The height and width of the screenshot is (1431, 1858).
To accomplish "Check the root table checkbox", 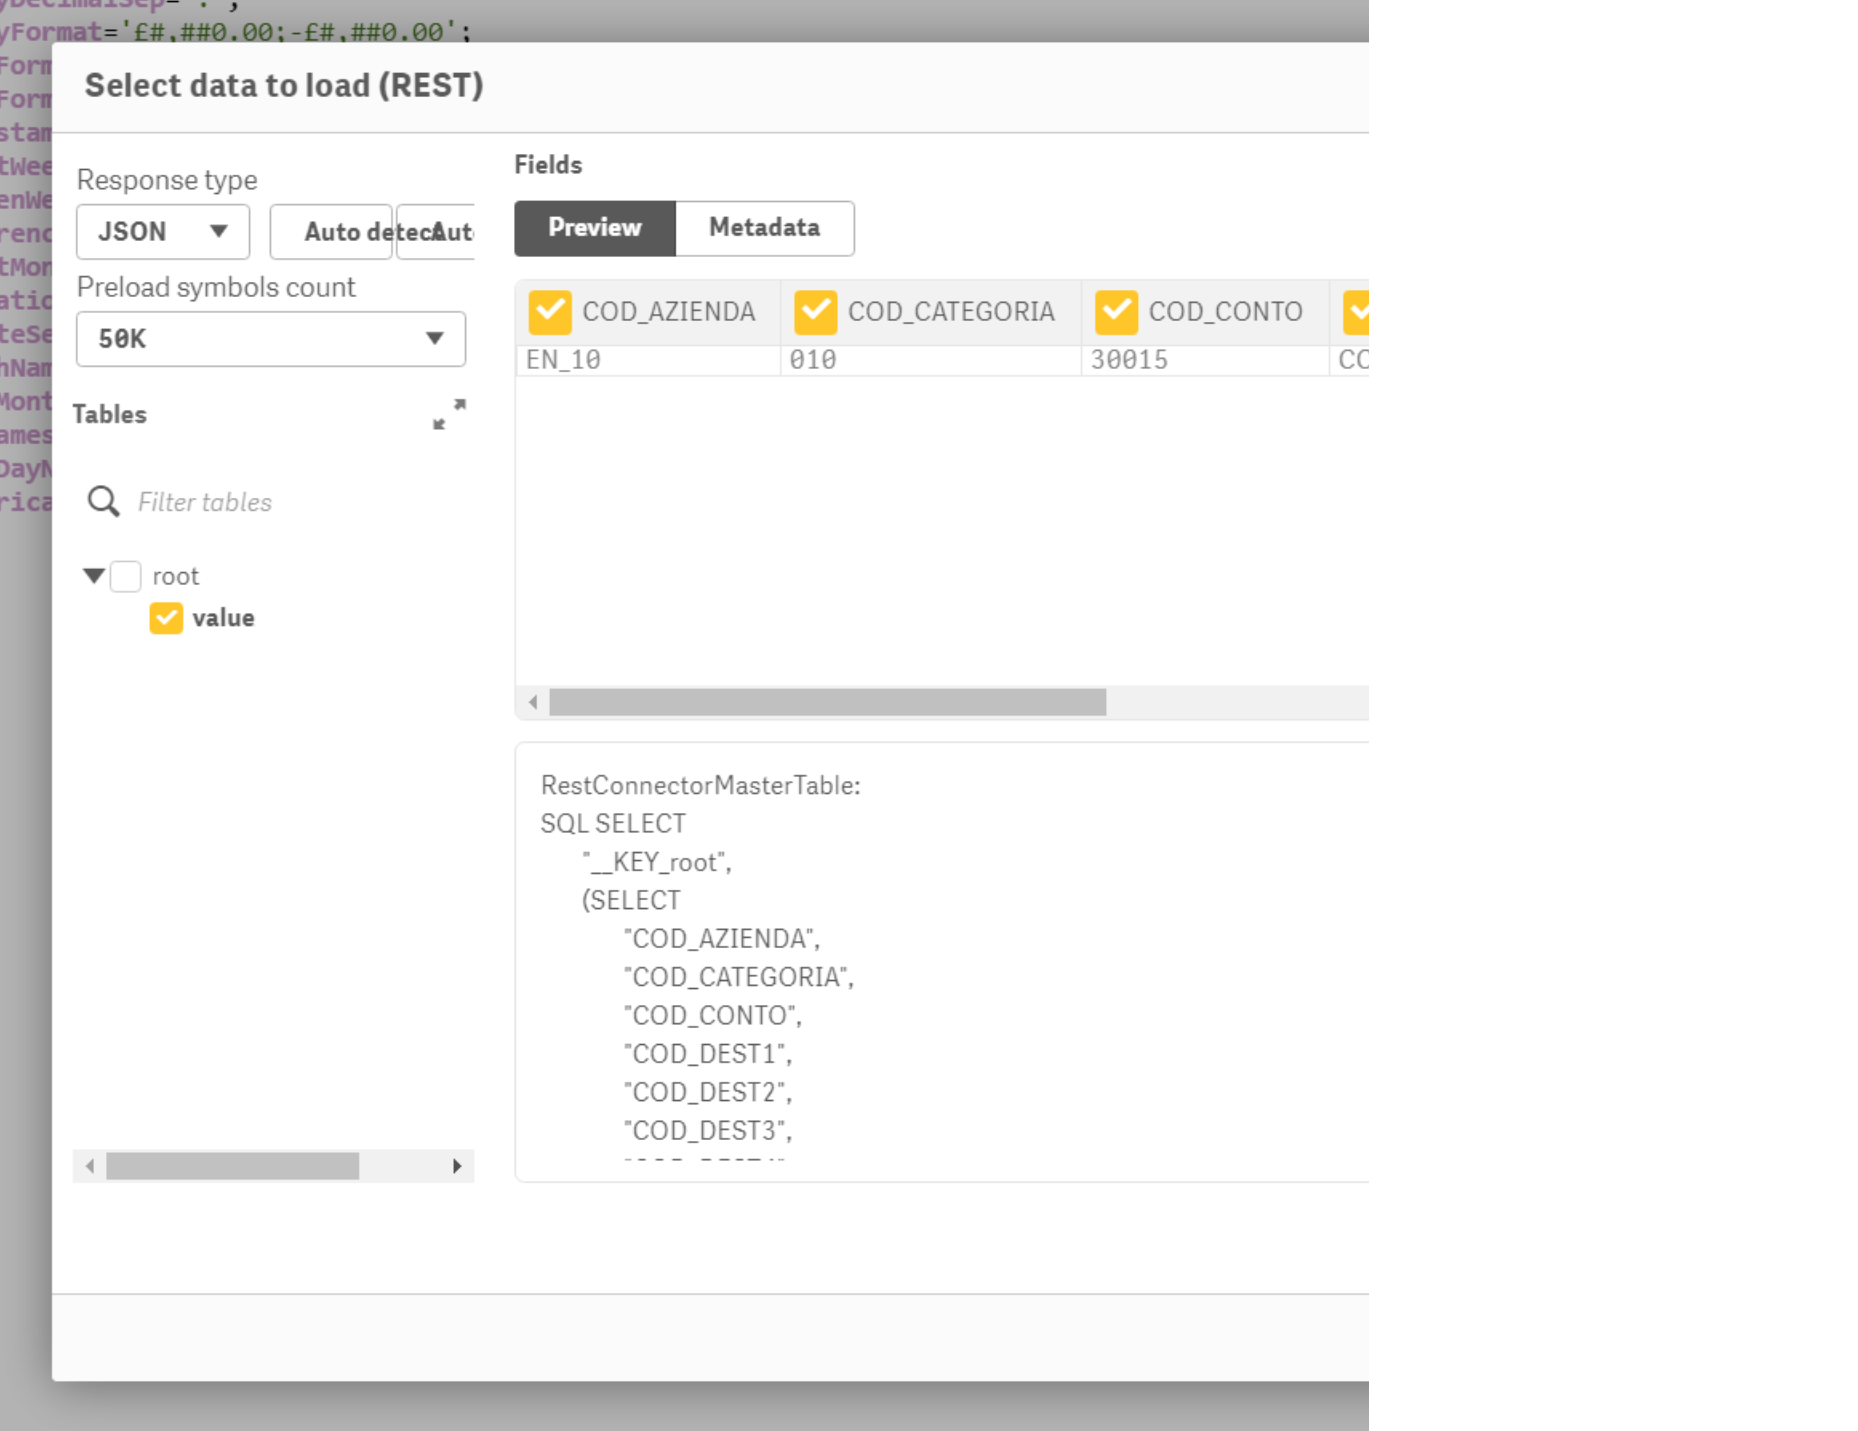I will click(126, 576).
